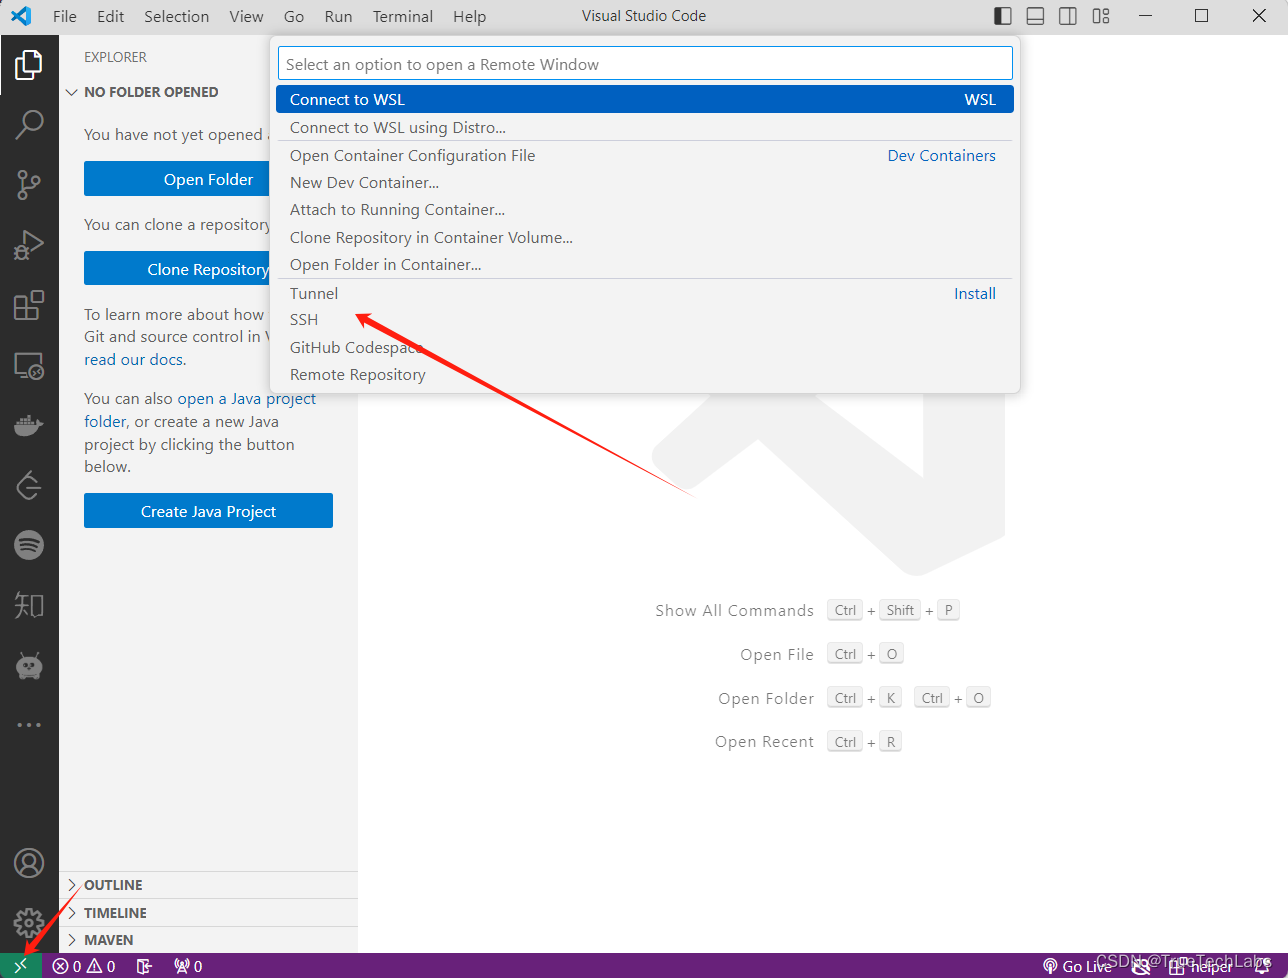The width and height of the screenshot is (1288, 978).
Task: Select the GitHub Codespaces option
Action: coord(645,347)
